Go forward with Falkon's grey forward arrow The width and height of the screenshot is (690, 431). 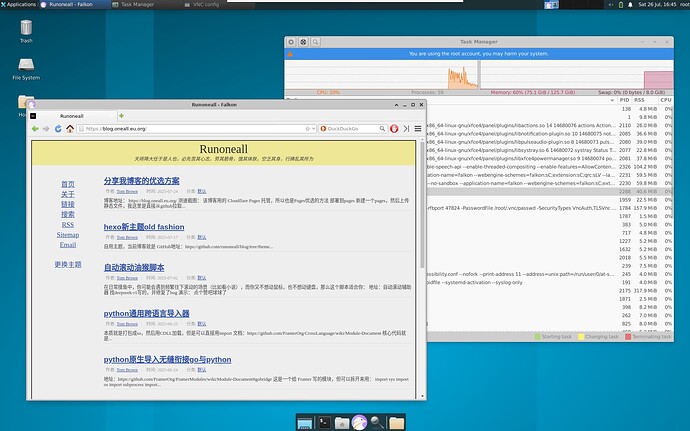[x=46, y=129]
